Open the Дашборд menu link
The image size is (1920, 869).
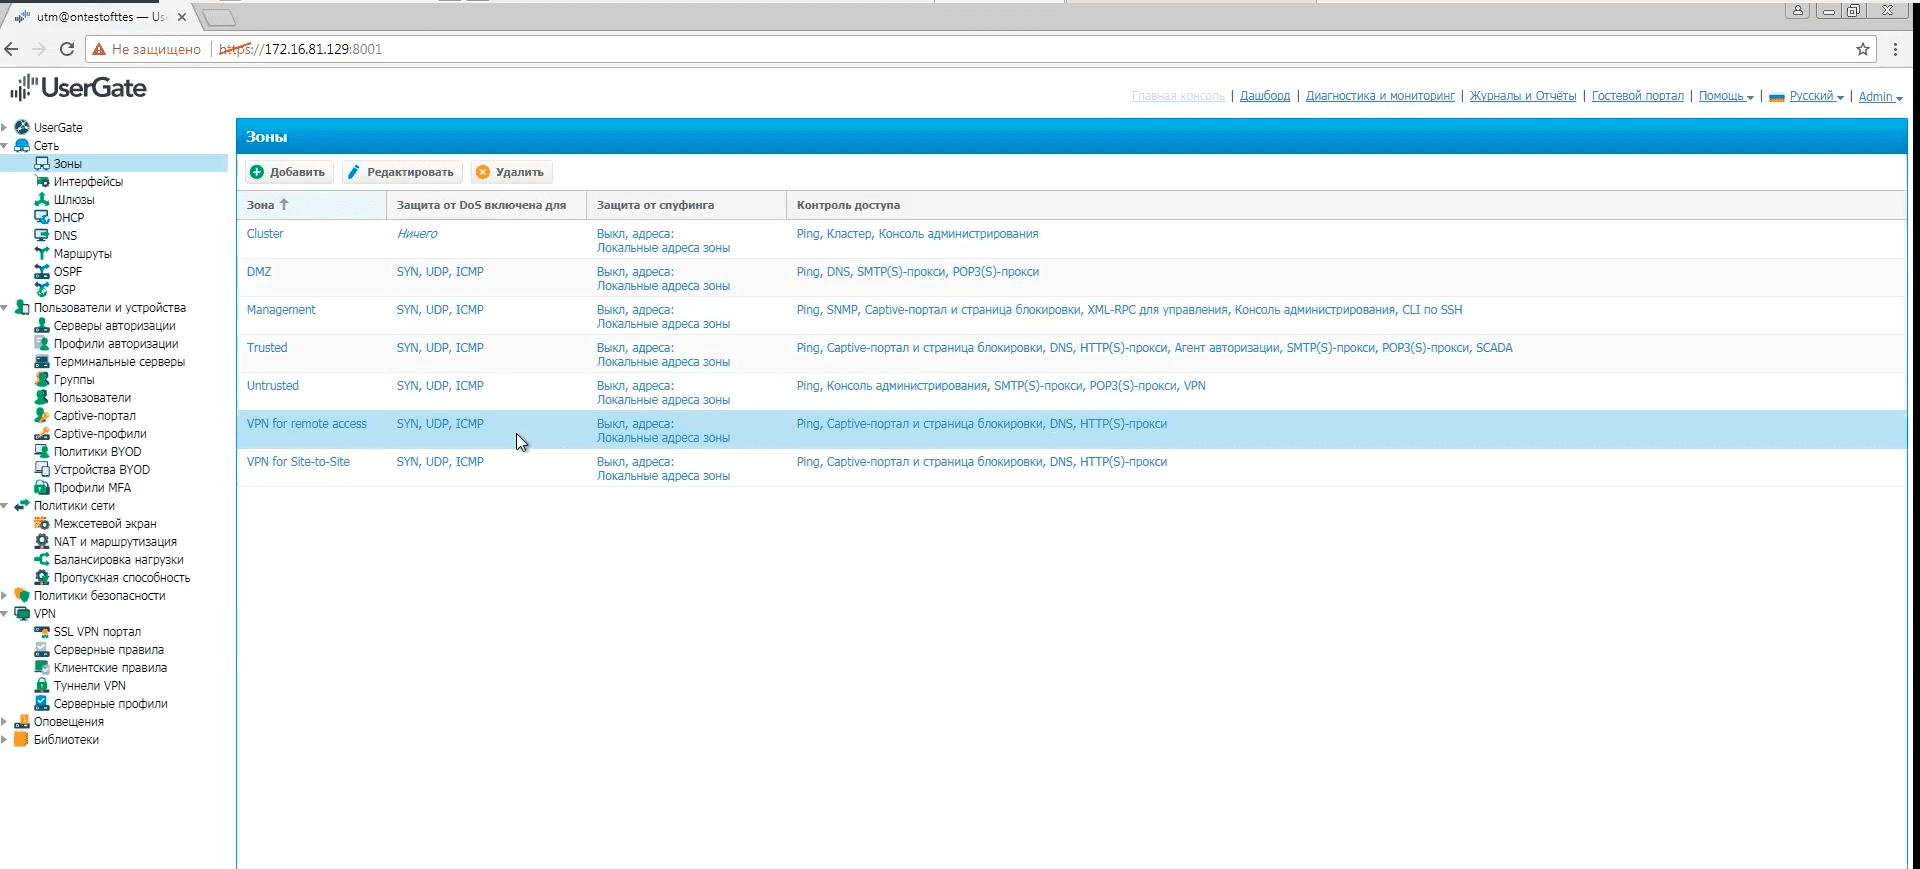(x=1265, y=96)
